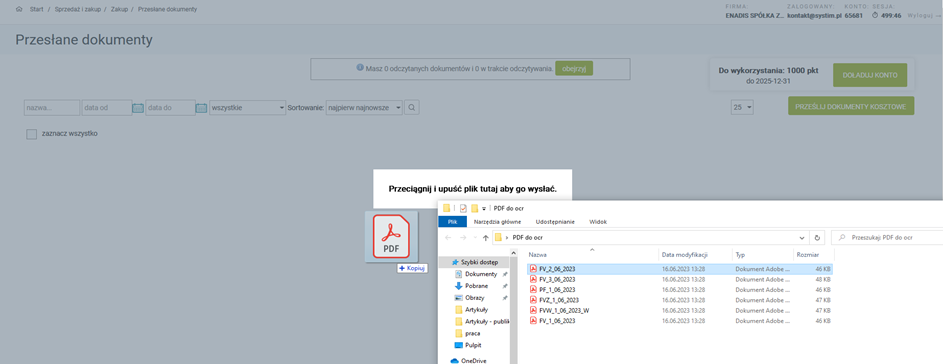Expand the Explorer address bar history chevron
Screen dimensions: 943x364
(x=802, y=238)
